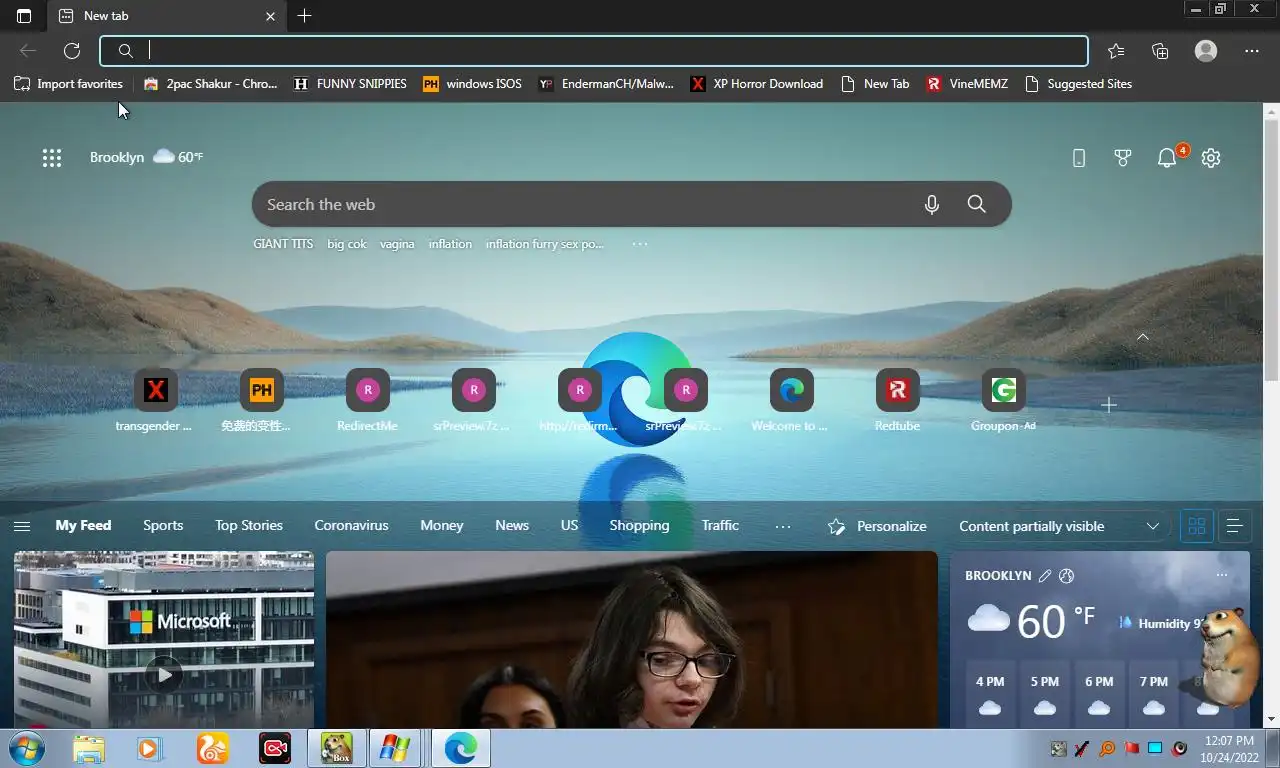
Task: Open page settings gear icon
Action: (1211, 157)
